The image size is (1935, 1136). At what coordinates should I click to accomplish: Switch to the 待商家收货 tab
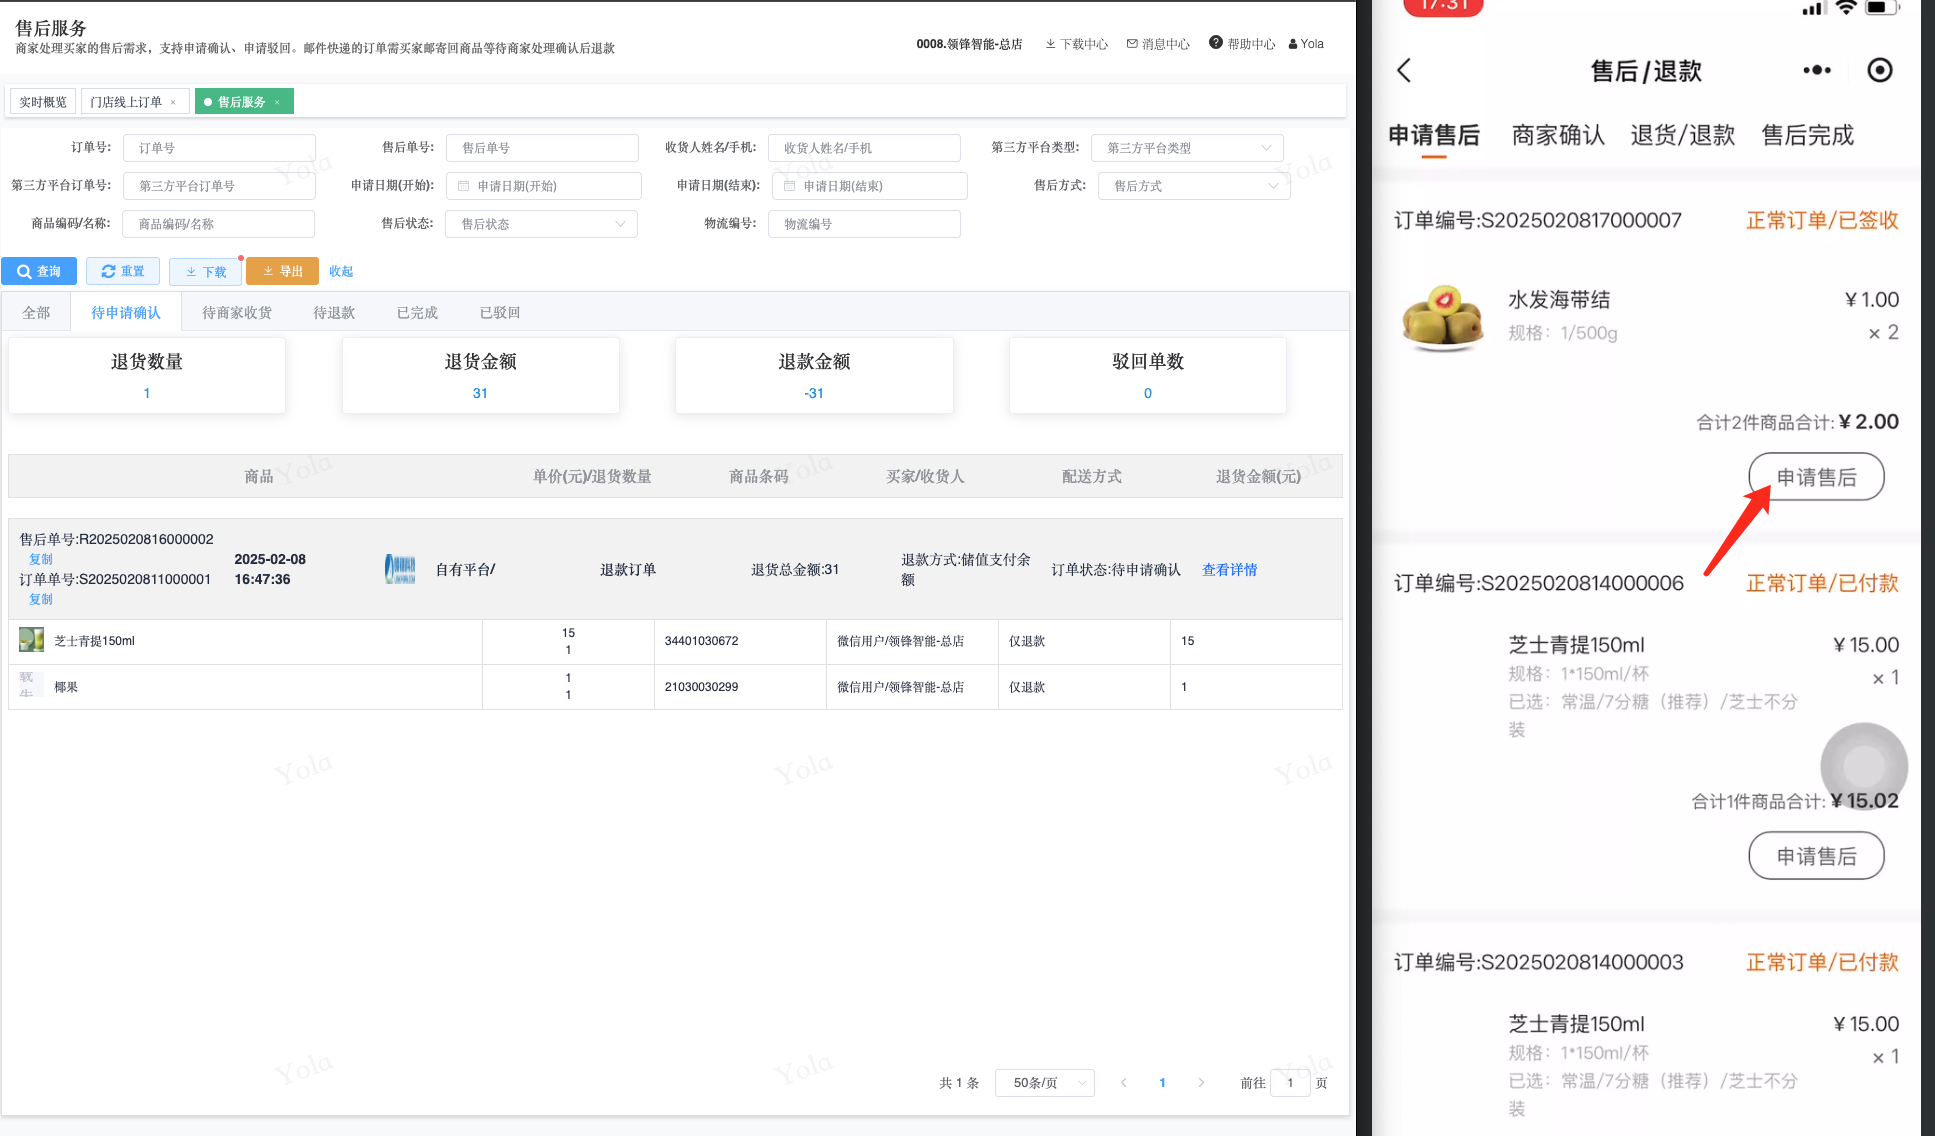click(237, 313)
